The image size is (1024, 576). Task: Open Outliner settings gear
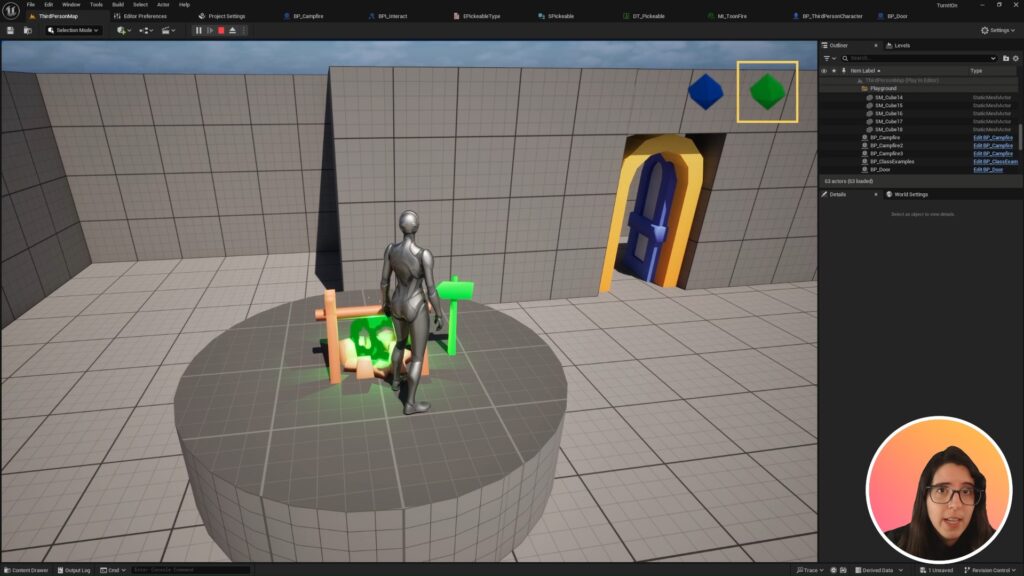(1016, 58)
